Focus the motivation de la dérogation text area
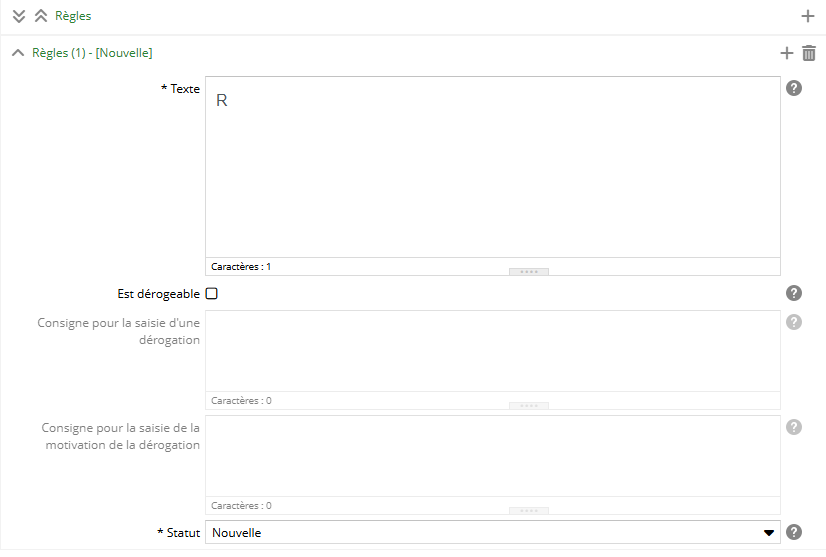The image size is (826, 557). click(492, 455)
